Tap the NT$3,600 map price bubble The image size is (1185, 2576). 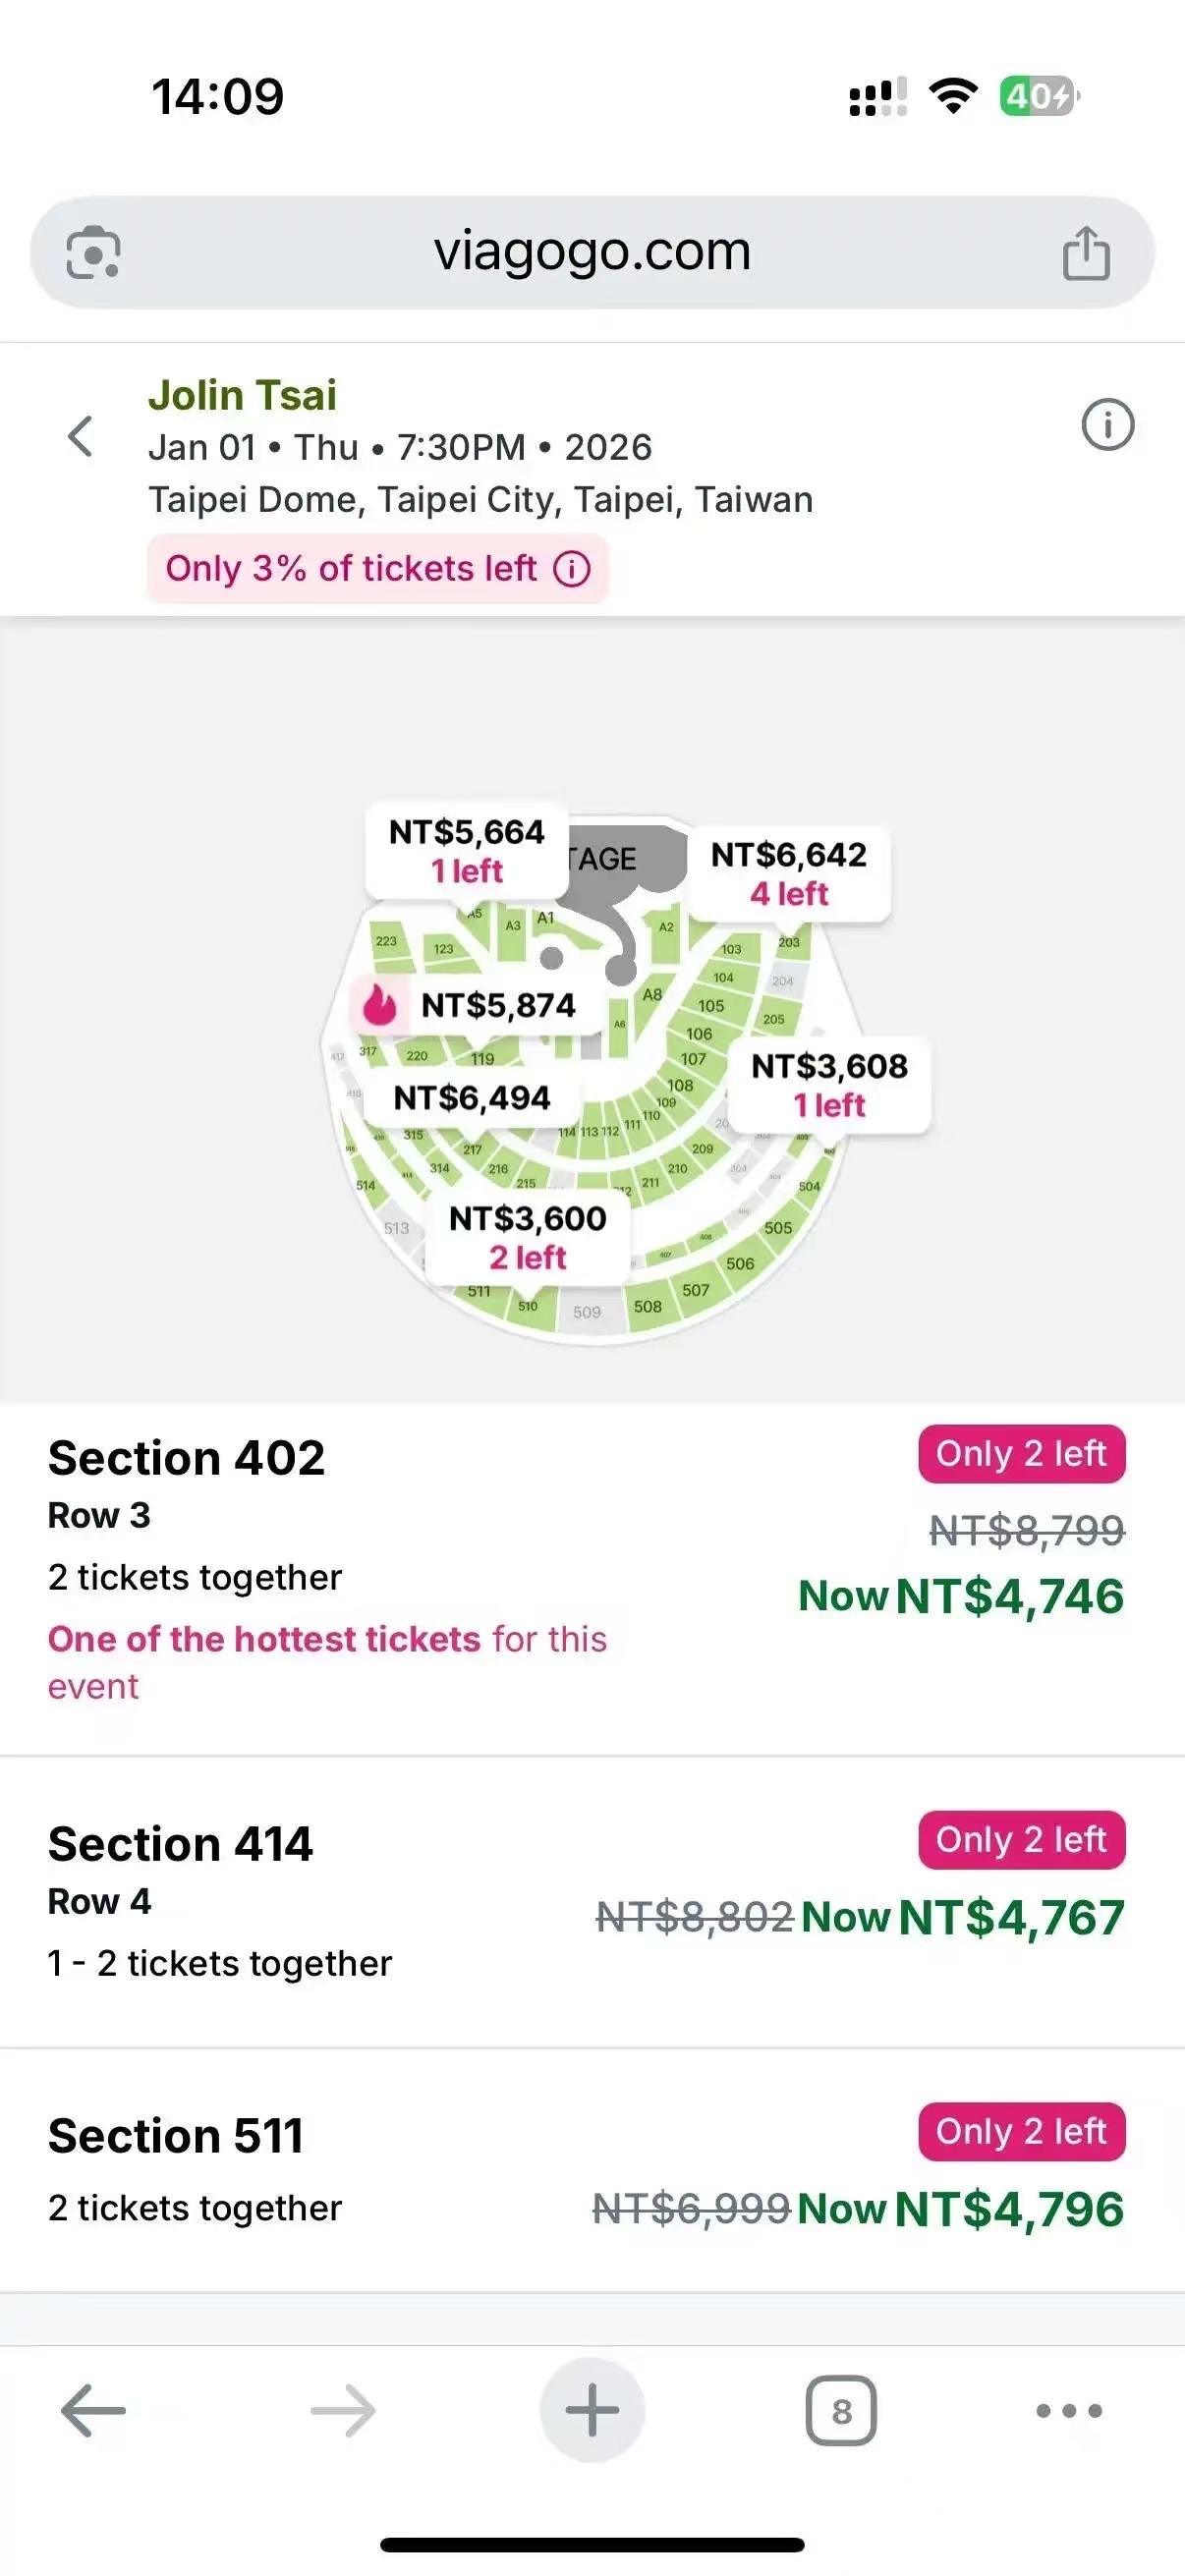527,1237
